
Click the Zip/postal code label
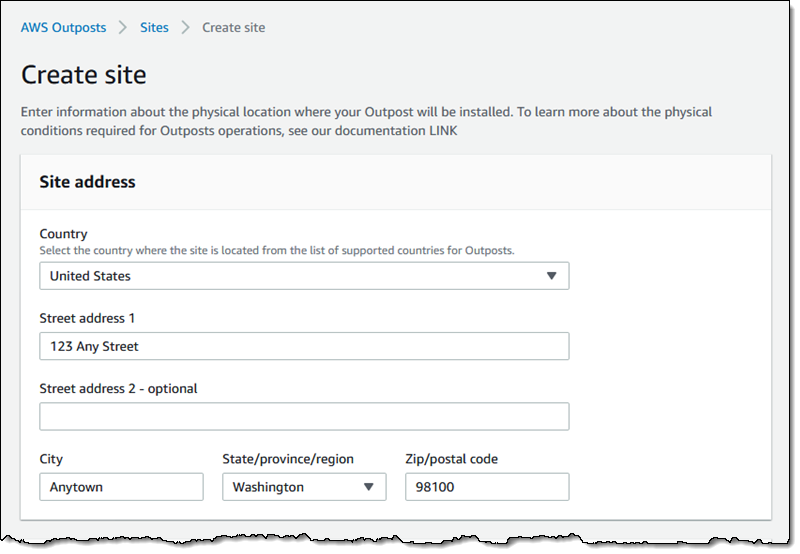[451, 459]
